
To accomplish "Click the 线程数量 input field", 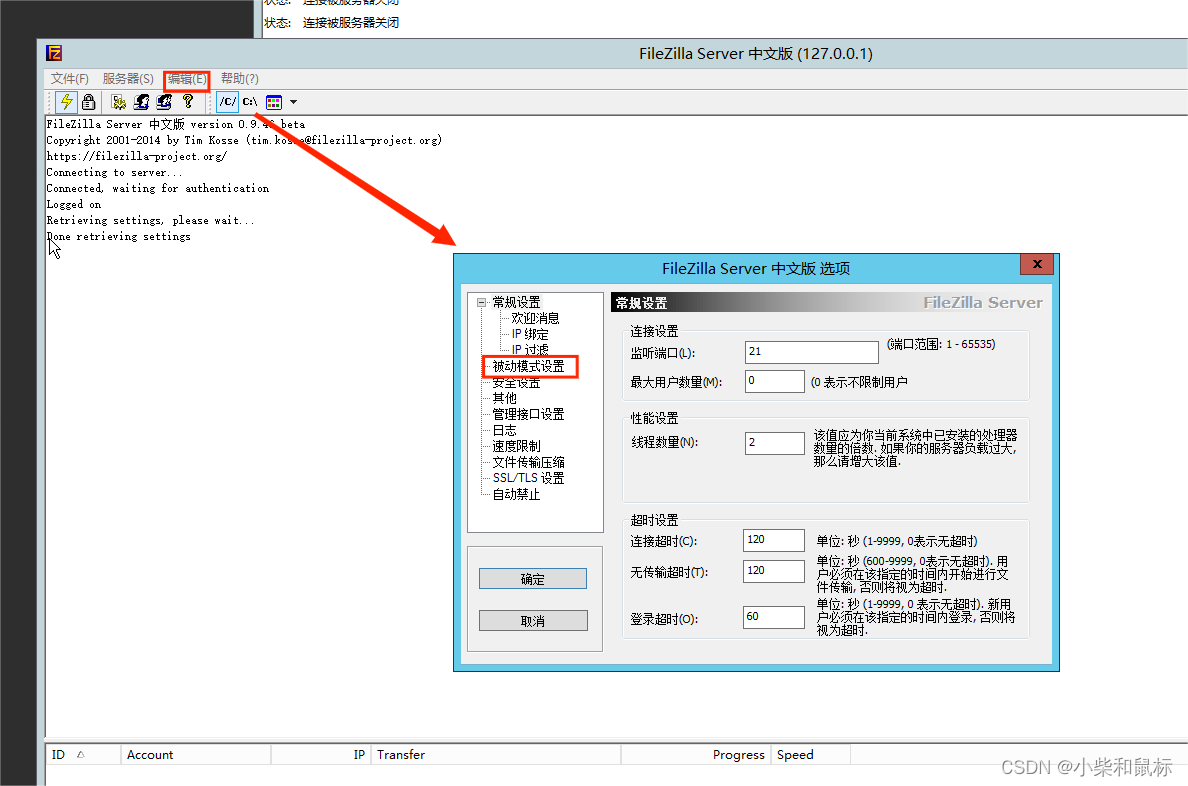I will 774,443.
